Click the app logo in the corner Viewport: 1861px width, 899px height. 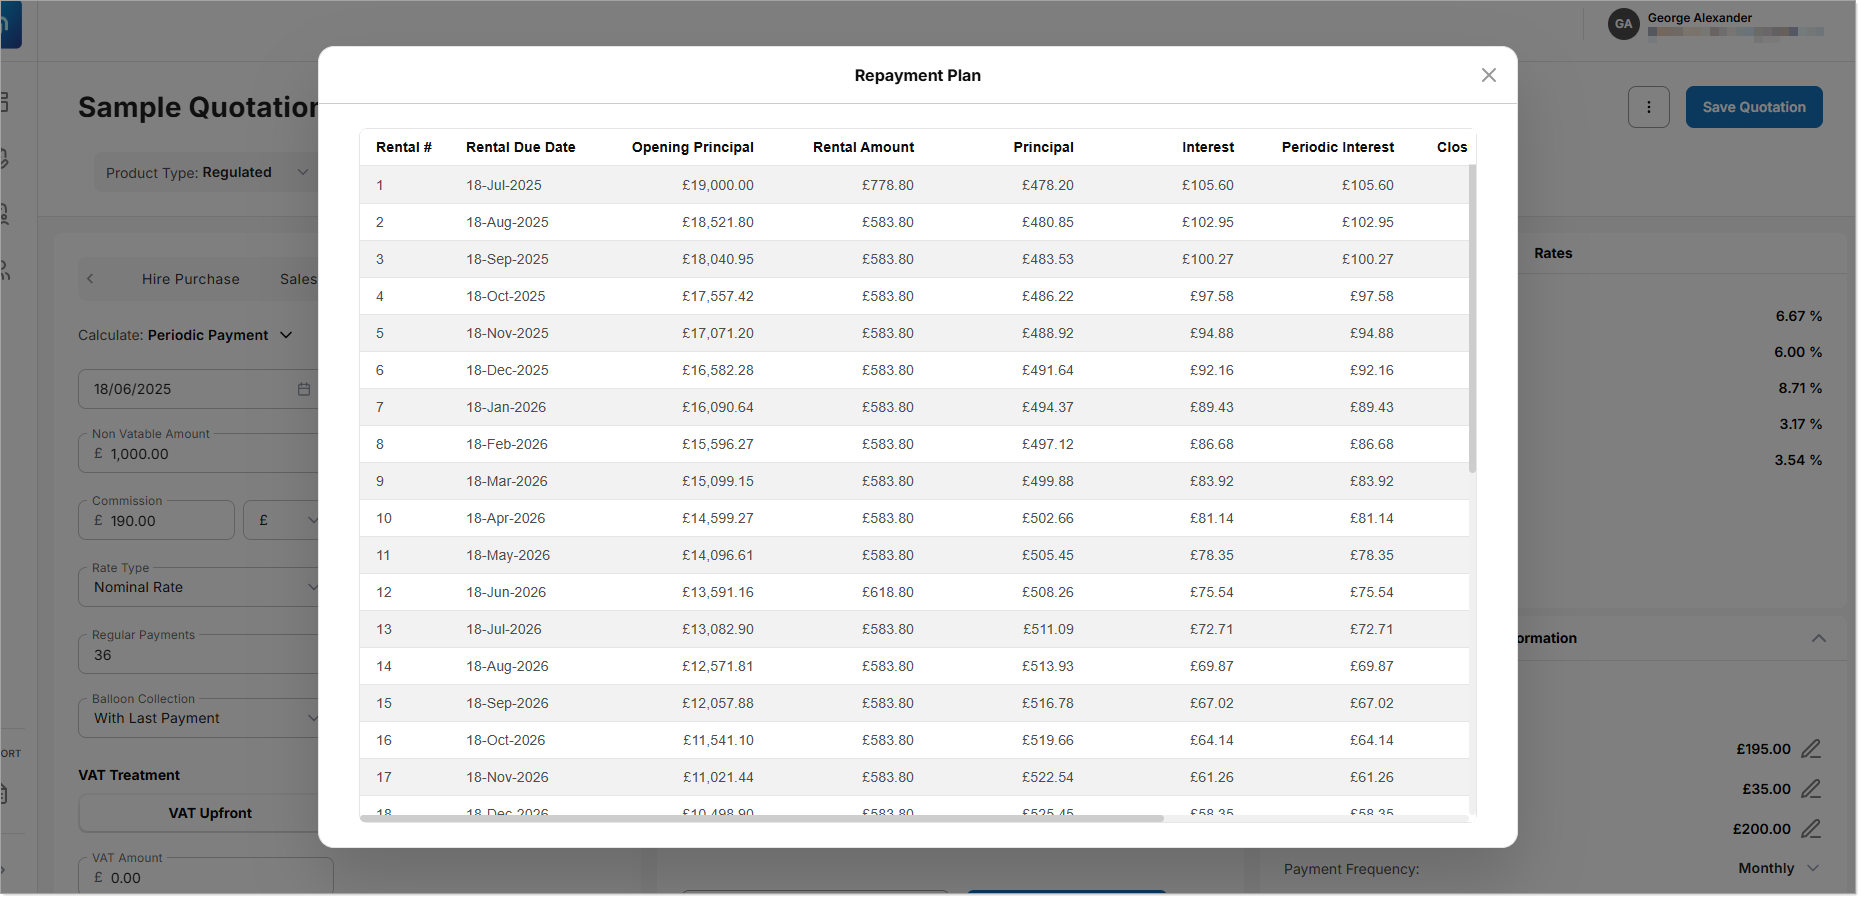(x=9, y=24)
